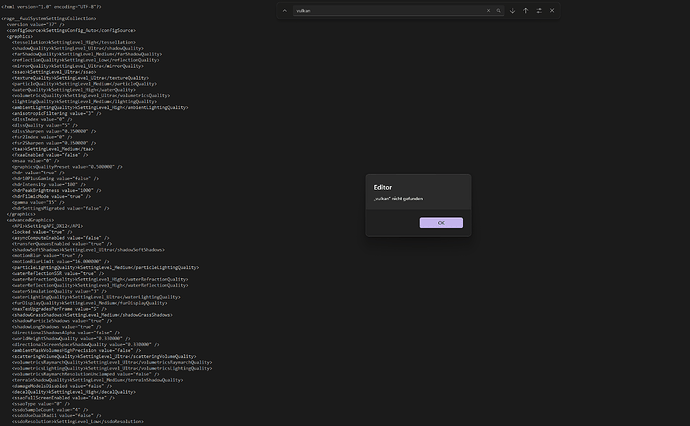690x426 pixels.
Task: Find previous match with the up arrow
Action: (526, 11)
